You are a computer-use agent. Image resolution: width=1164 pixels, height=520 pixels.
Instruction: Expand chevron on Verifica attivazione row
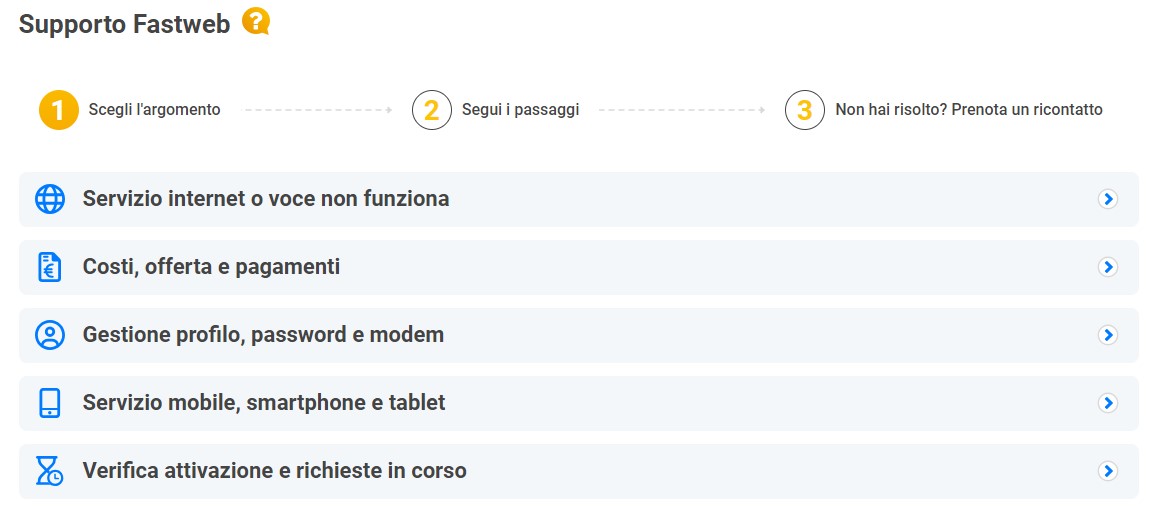(x=1108, y=471)
